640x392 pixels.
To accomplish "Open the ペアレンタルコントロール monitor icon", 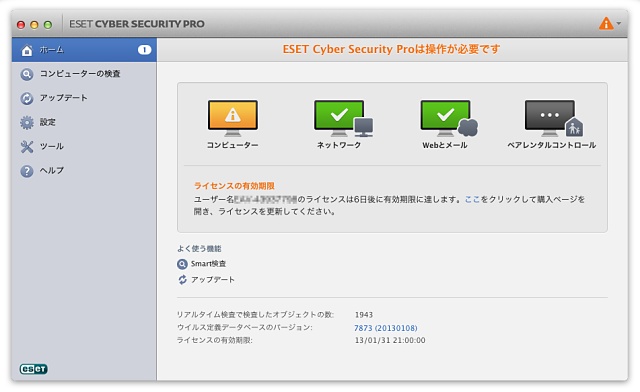I will (554, 118).
